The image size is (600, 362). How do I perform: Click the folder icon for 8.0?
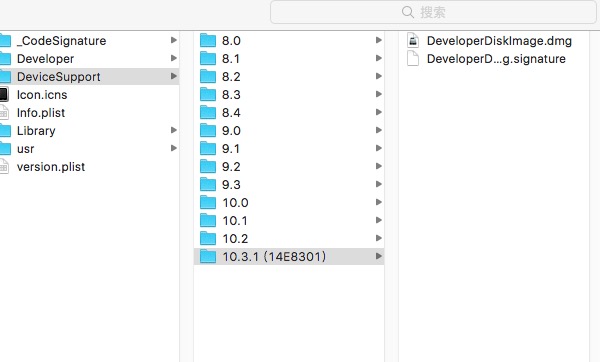tap(208, 40)
